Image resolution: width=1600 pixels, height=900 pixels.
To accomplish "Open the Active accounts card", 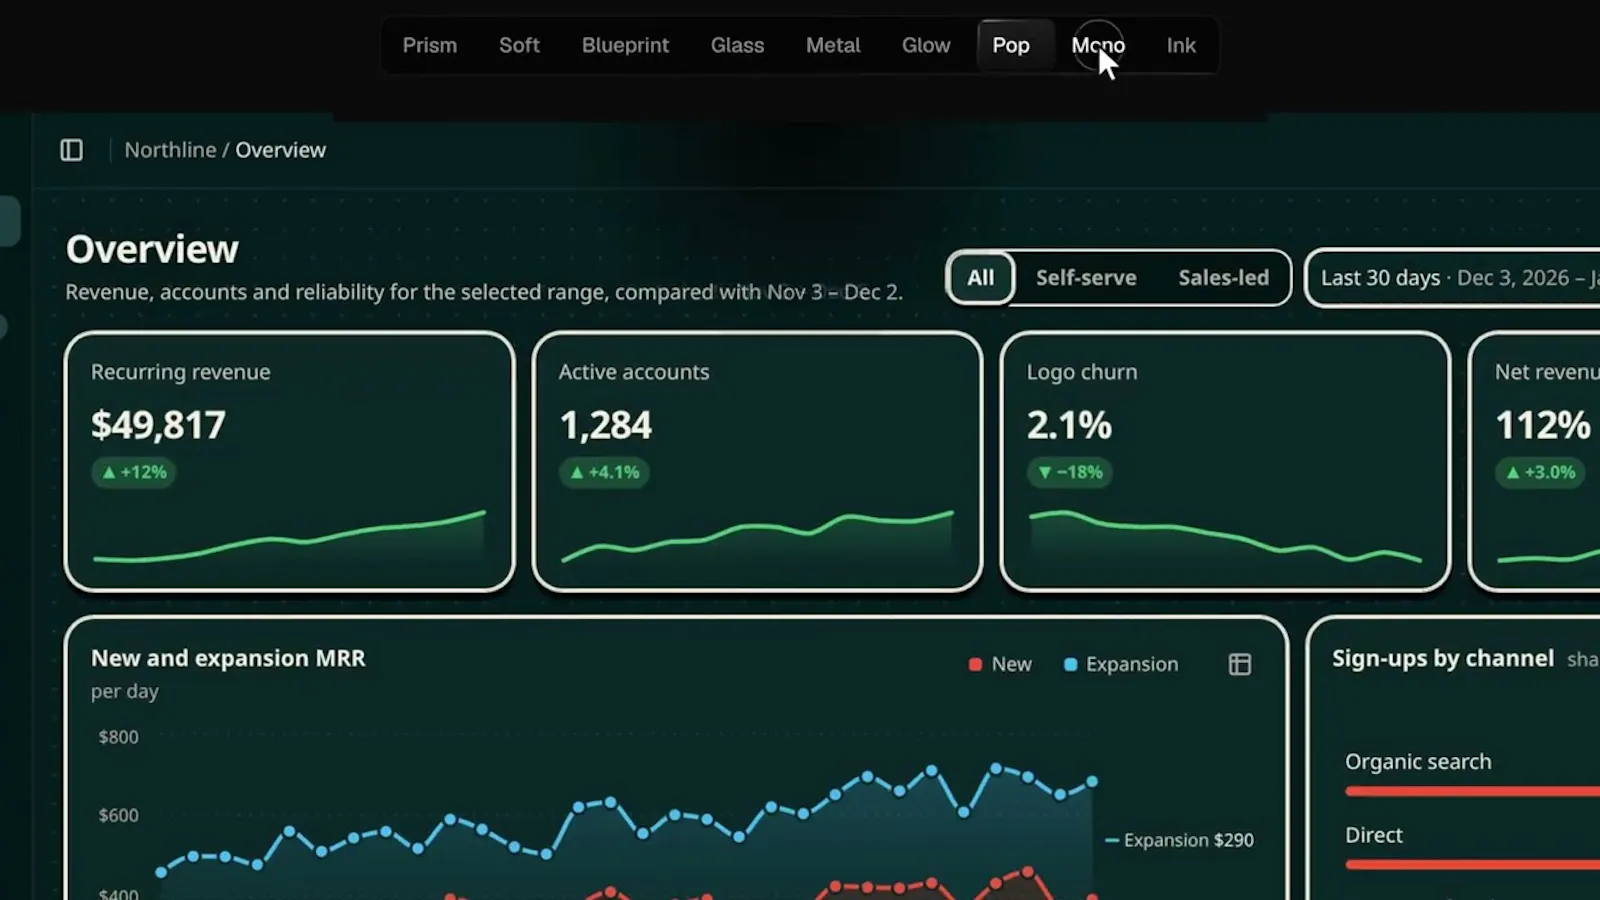I will point(757,461).
